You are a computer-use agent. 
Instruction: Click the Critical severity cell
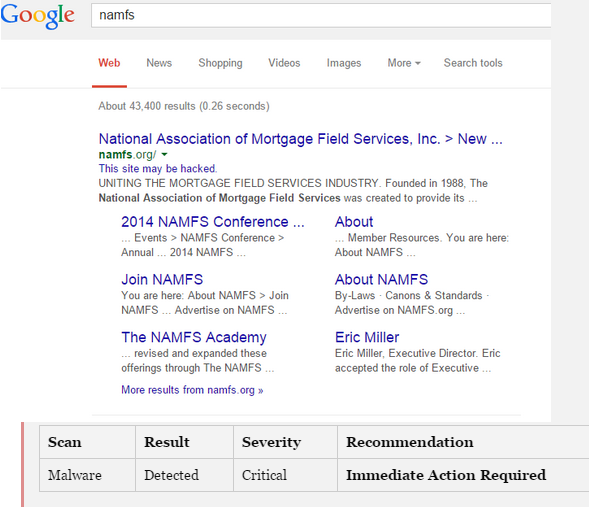285,475
